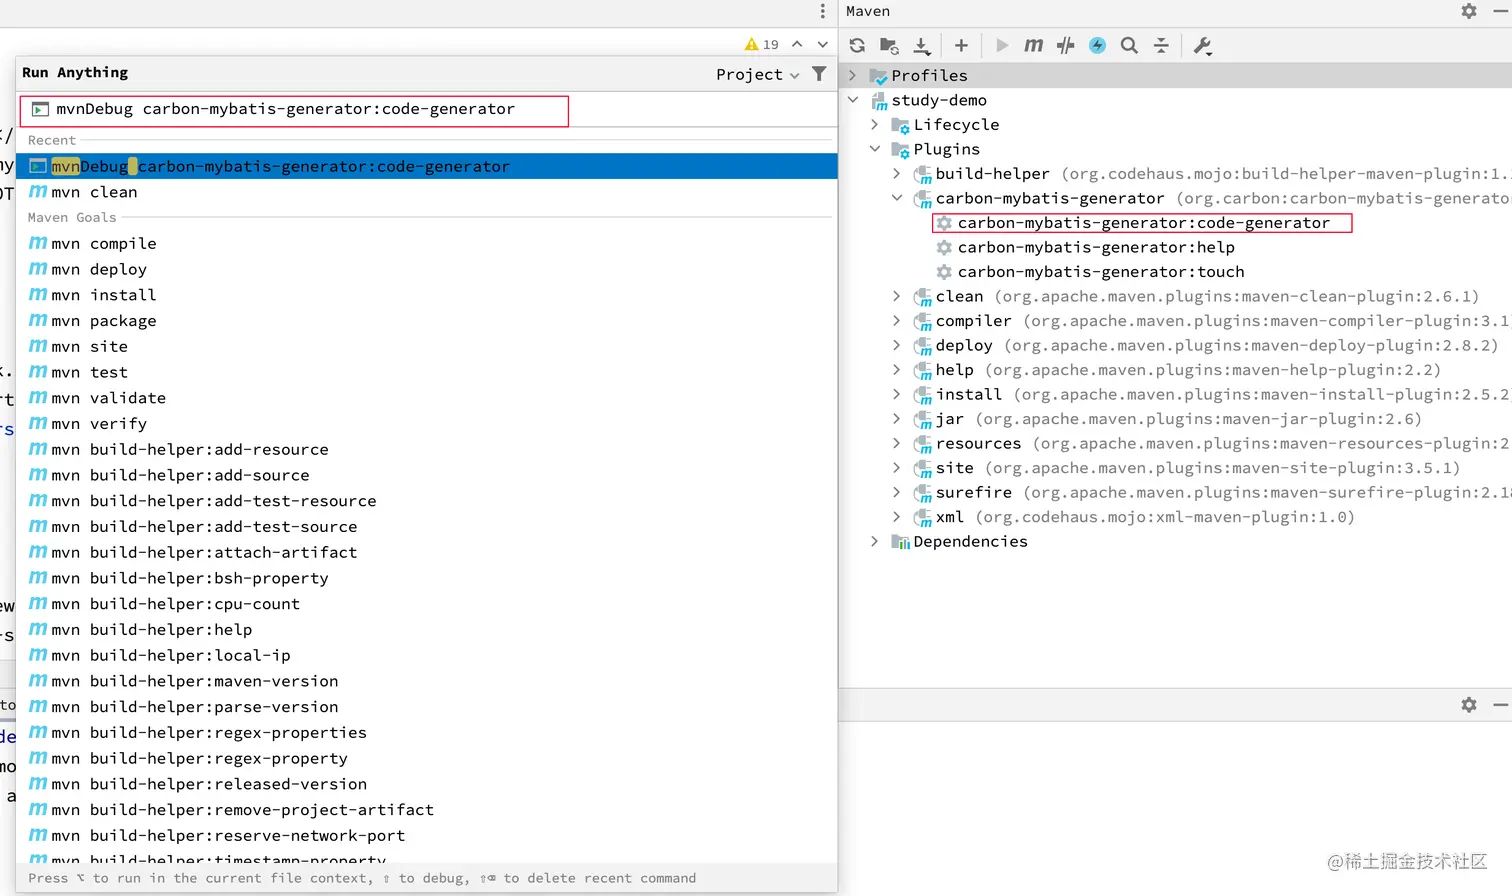Collapse the Plugins node

pos(875,149)
